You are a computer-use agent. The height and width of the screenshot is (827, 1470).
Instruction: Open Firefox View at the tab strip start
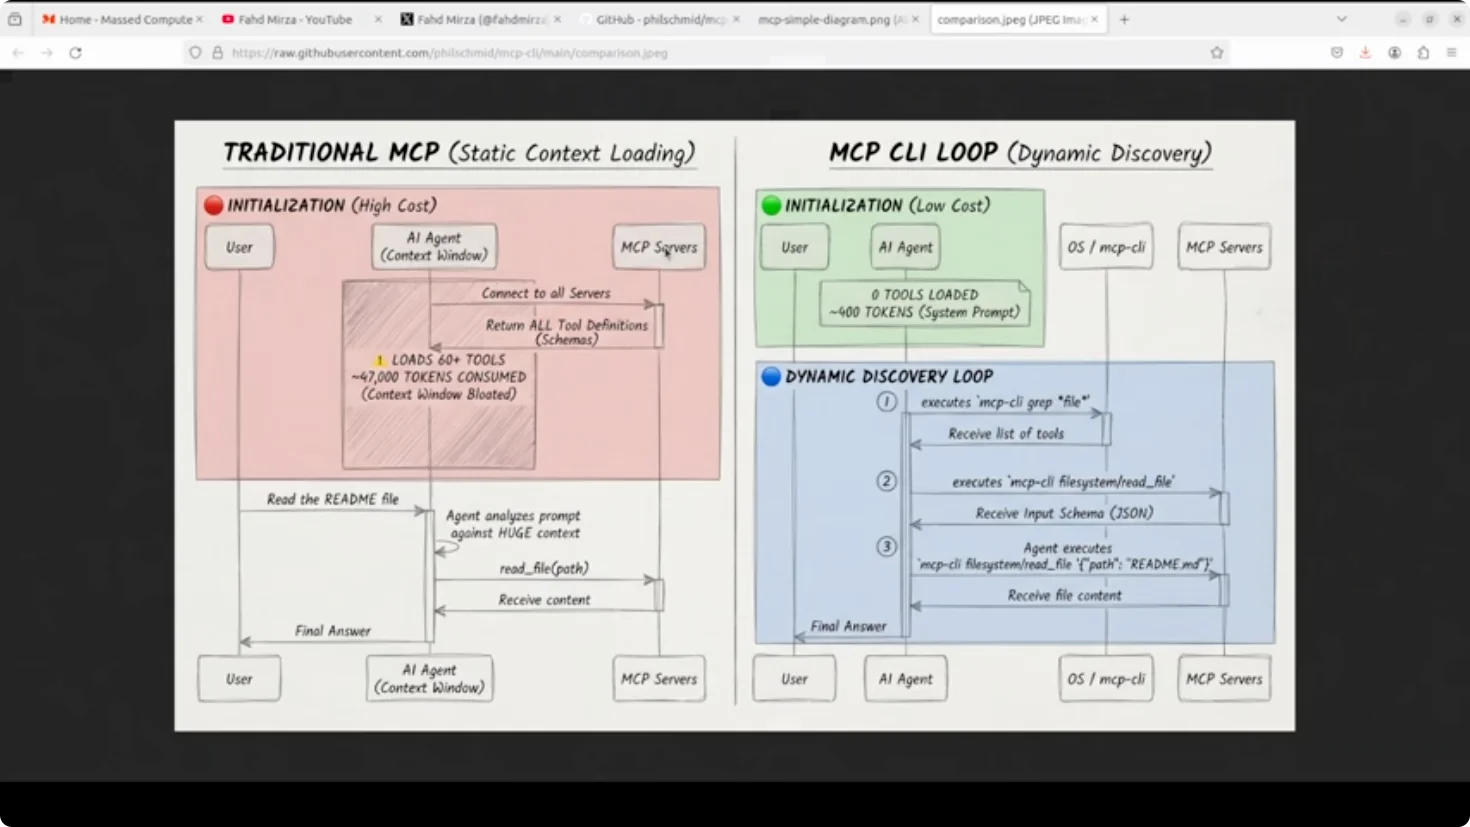(x=14, y=18)
